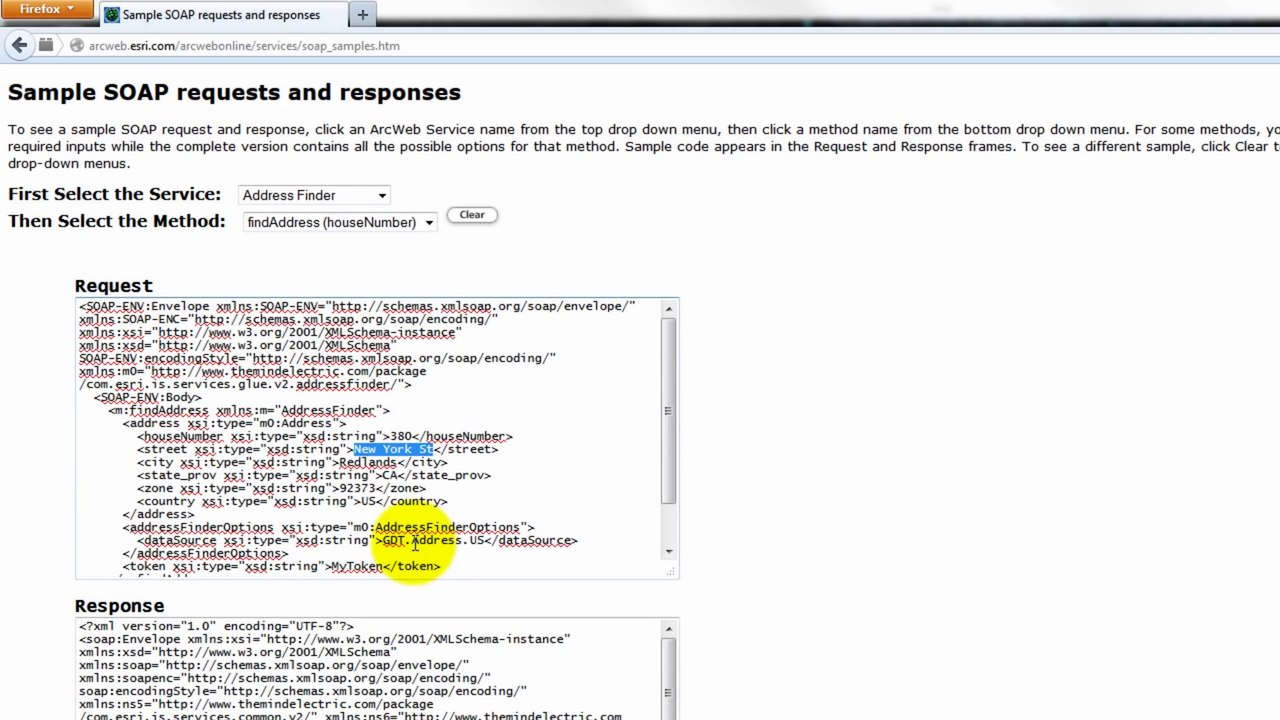This screenshot has width=1280, height=720.
Task: Open the Address Finder service dropdown
Action: pyautogui.click(x=314, y=195)
